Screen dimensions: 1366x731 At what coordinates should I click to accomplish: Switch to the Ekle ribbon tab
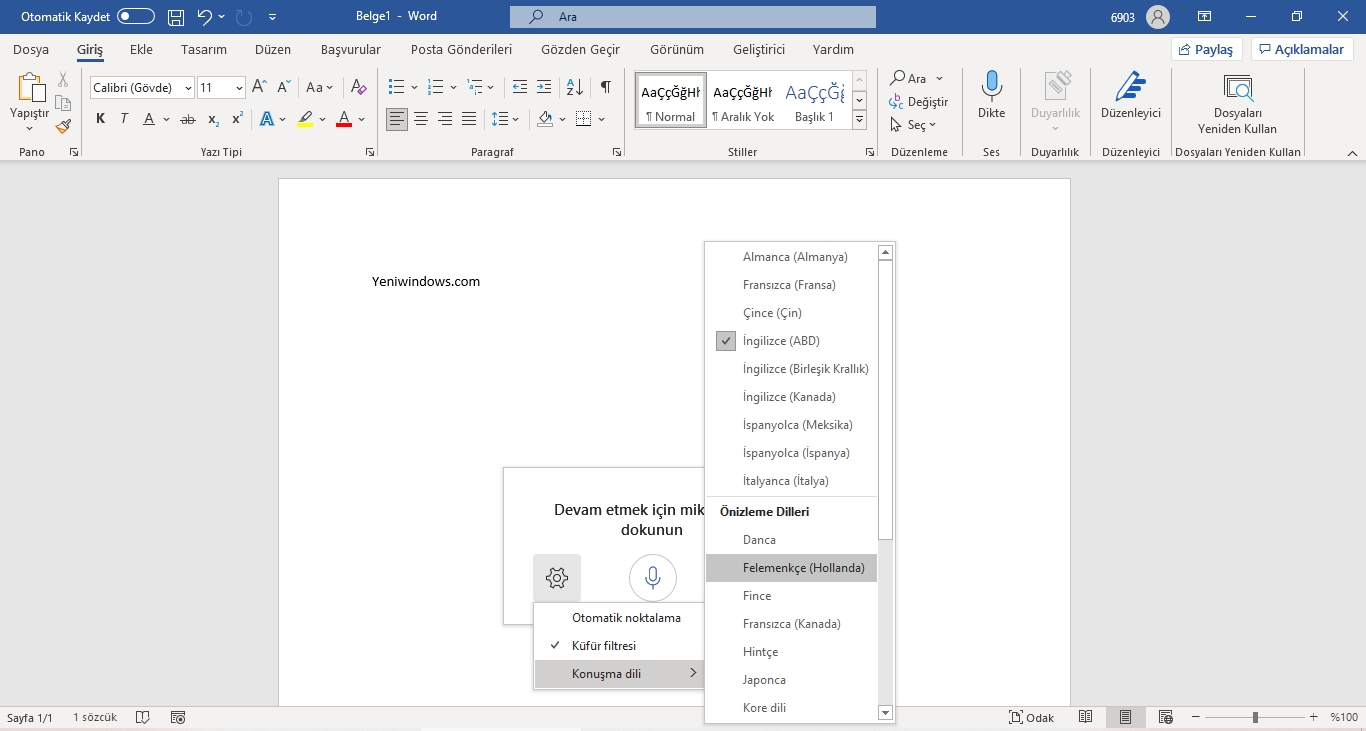point(141,48)
